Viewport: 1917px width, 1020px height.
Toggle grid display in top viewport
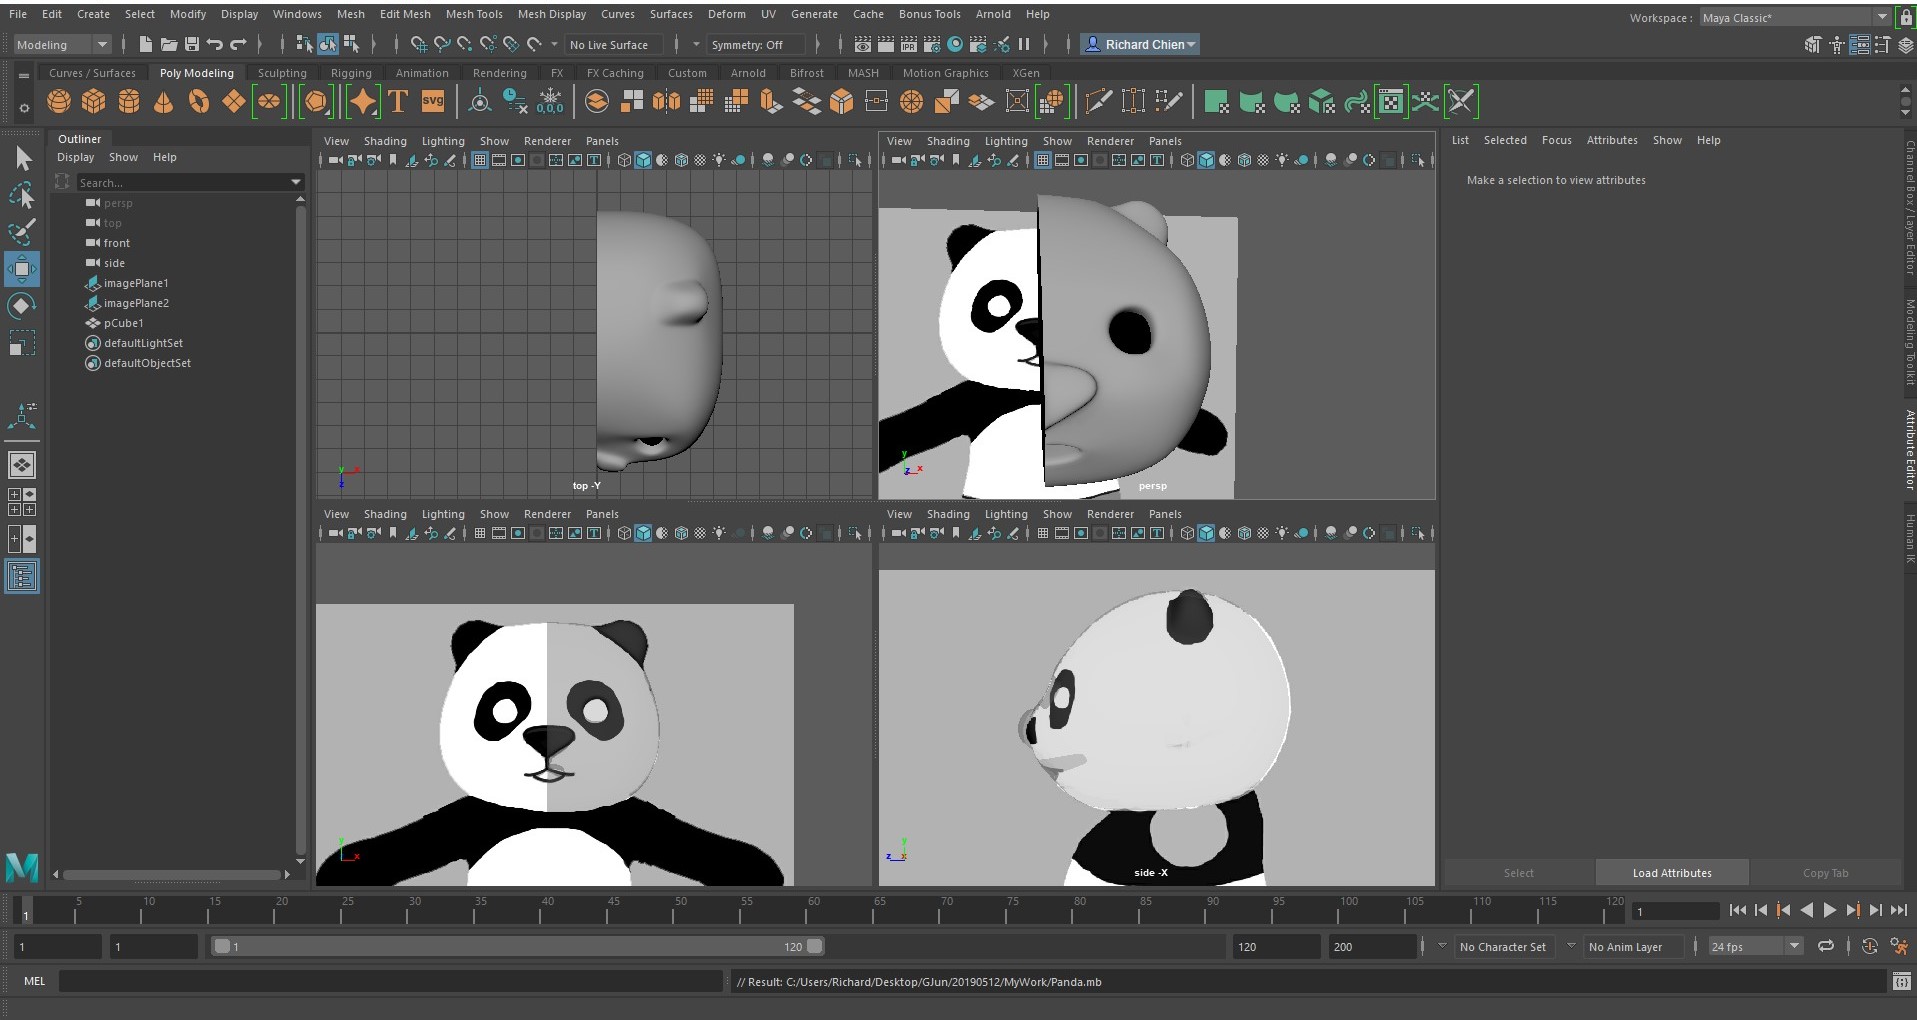(x=480, y=160)
